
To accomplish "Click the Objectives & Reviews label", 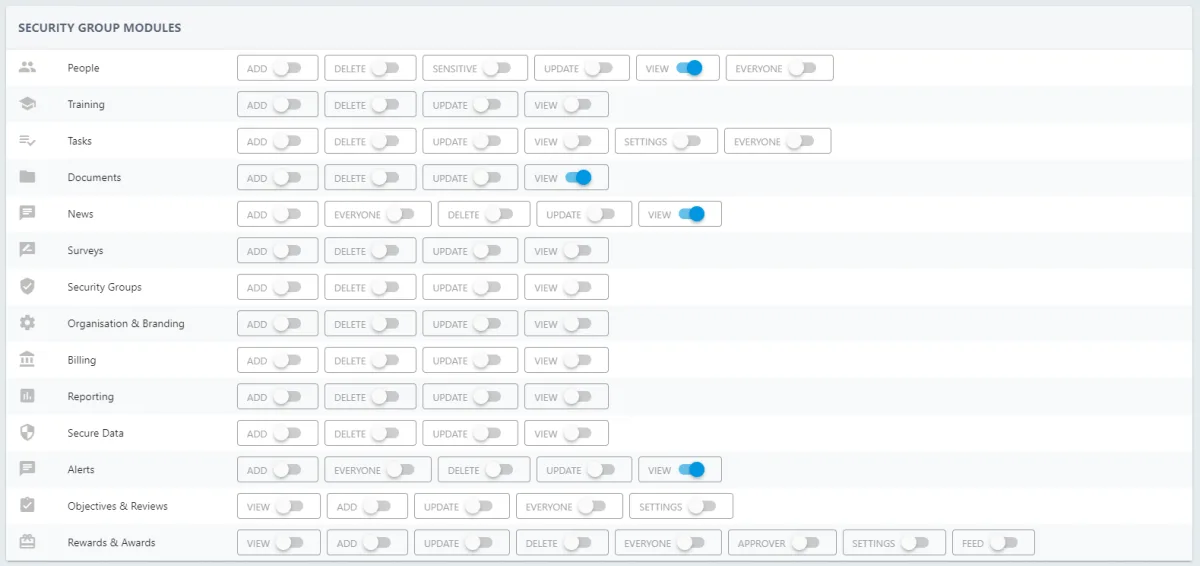I will [x=118, y=506].
